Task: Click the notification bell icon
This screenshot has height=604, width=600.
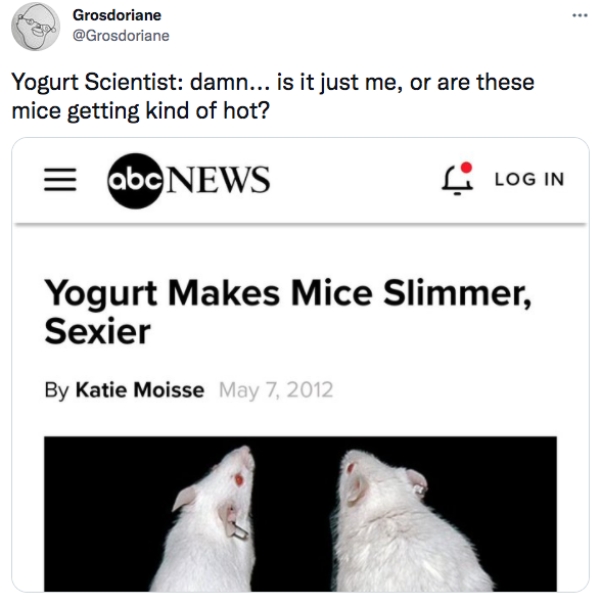Action: (x=457, y=180)
